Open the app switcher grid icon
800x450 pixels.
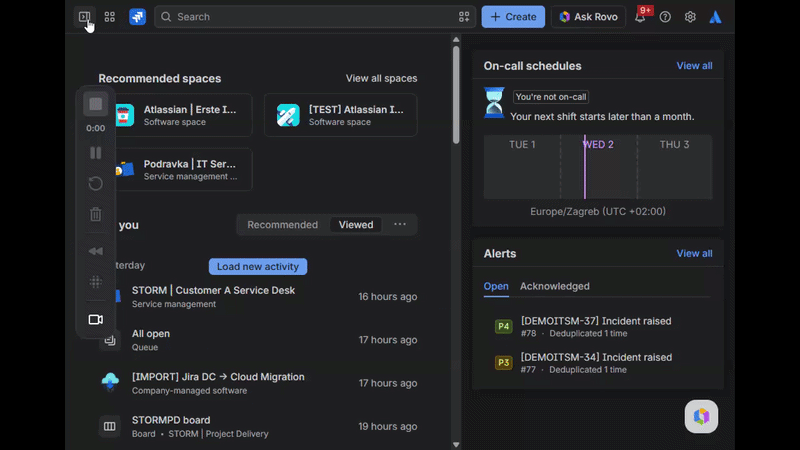[110, 17]
